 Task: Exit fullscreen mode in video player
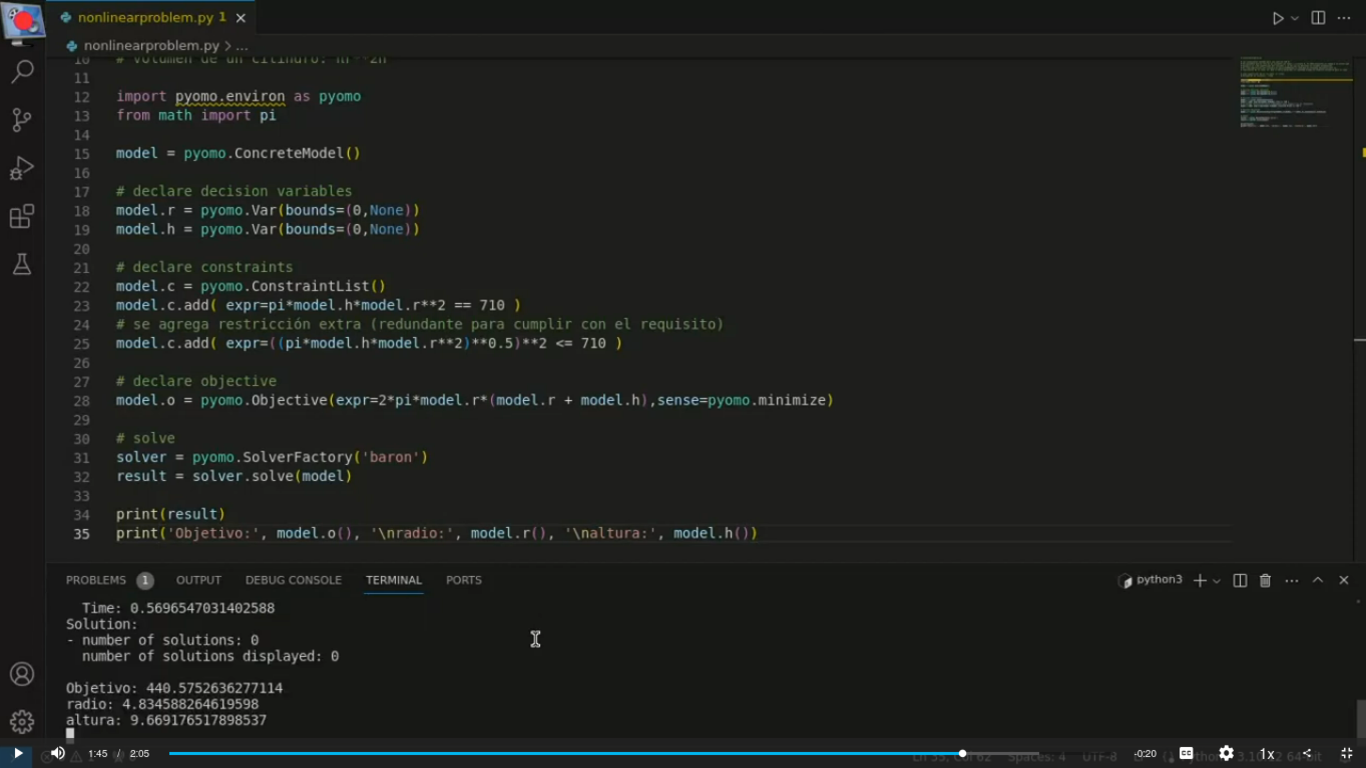(1346, 753)
